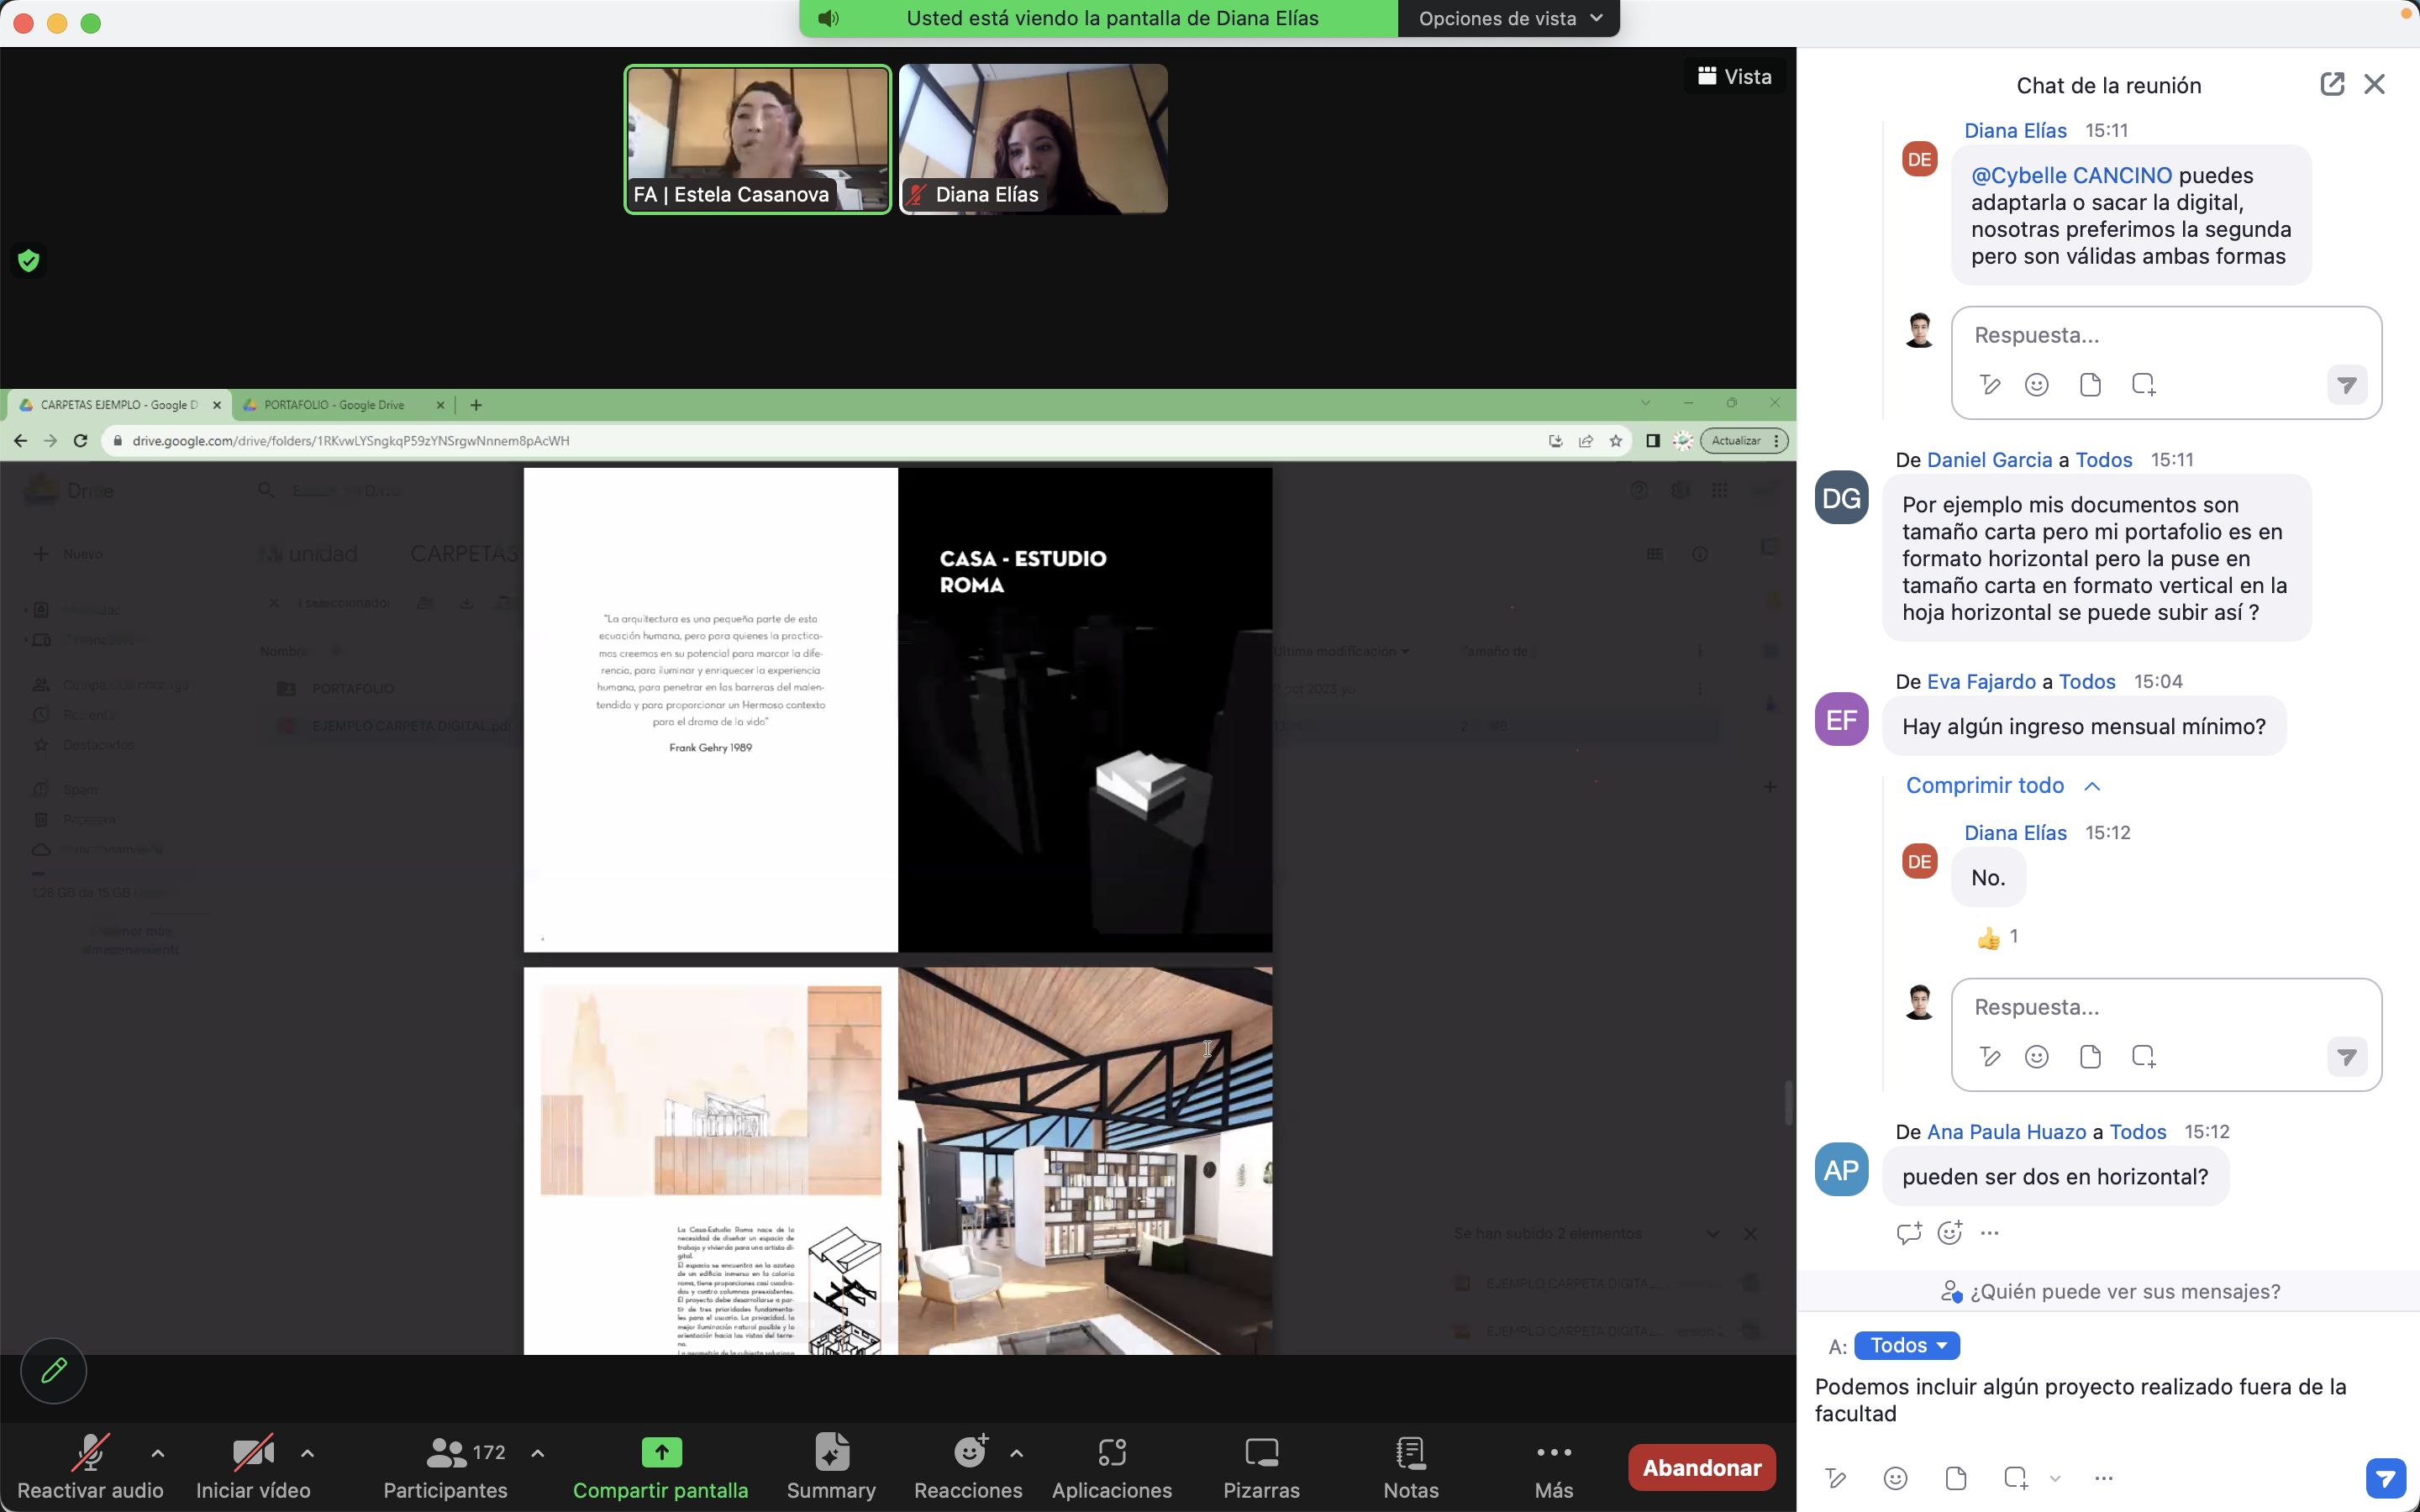Open the Vista layout menu
2420x1512 pixels.
tap(1735, 77)
